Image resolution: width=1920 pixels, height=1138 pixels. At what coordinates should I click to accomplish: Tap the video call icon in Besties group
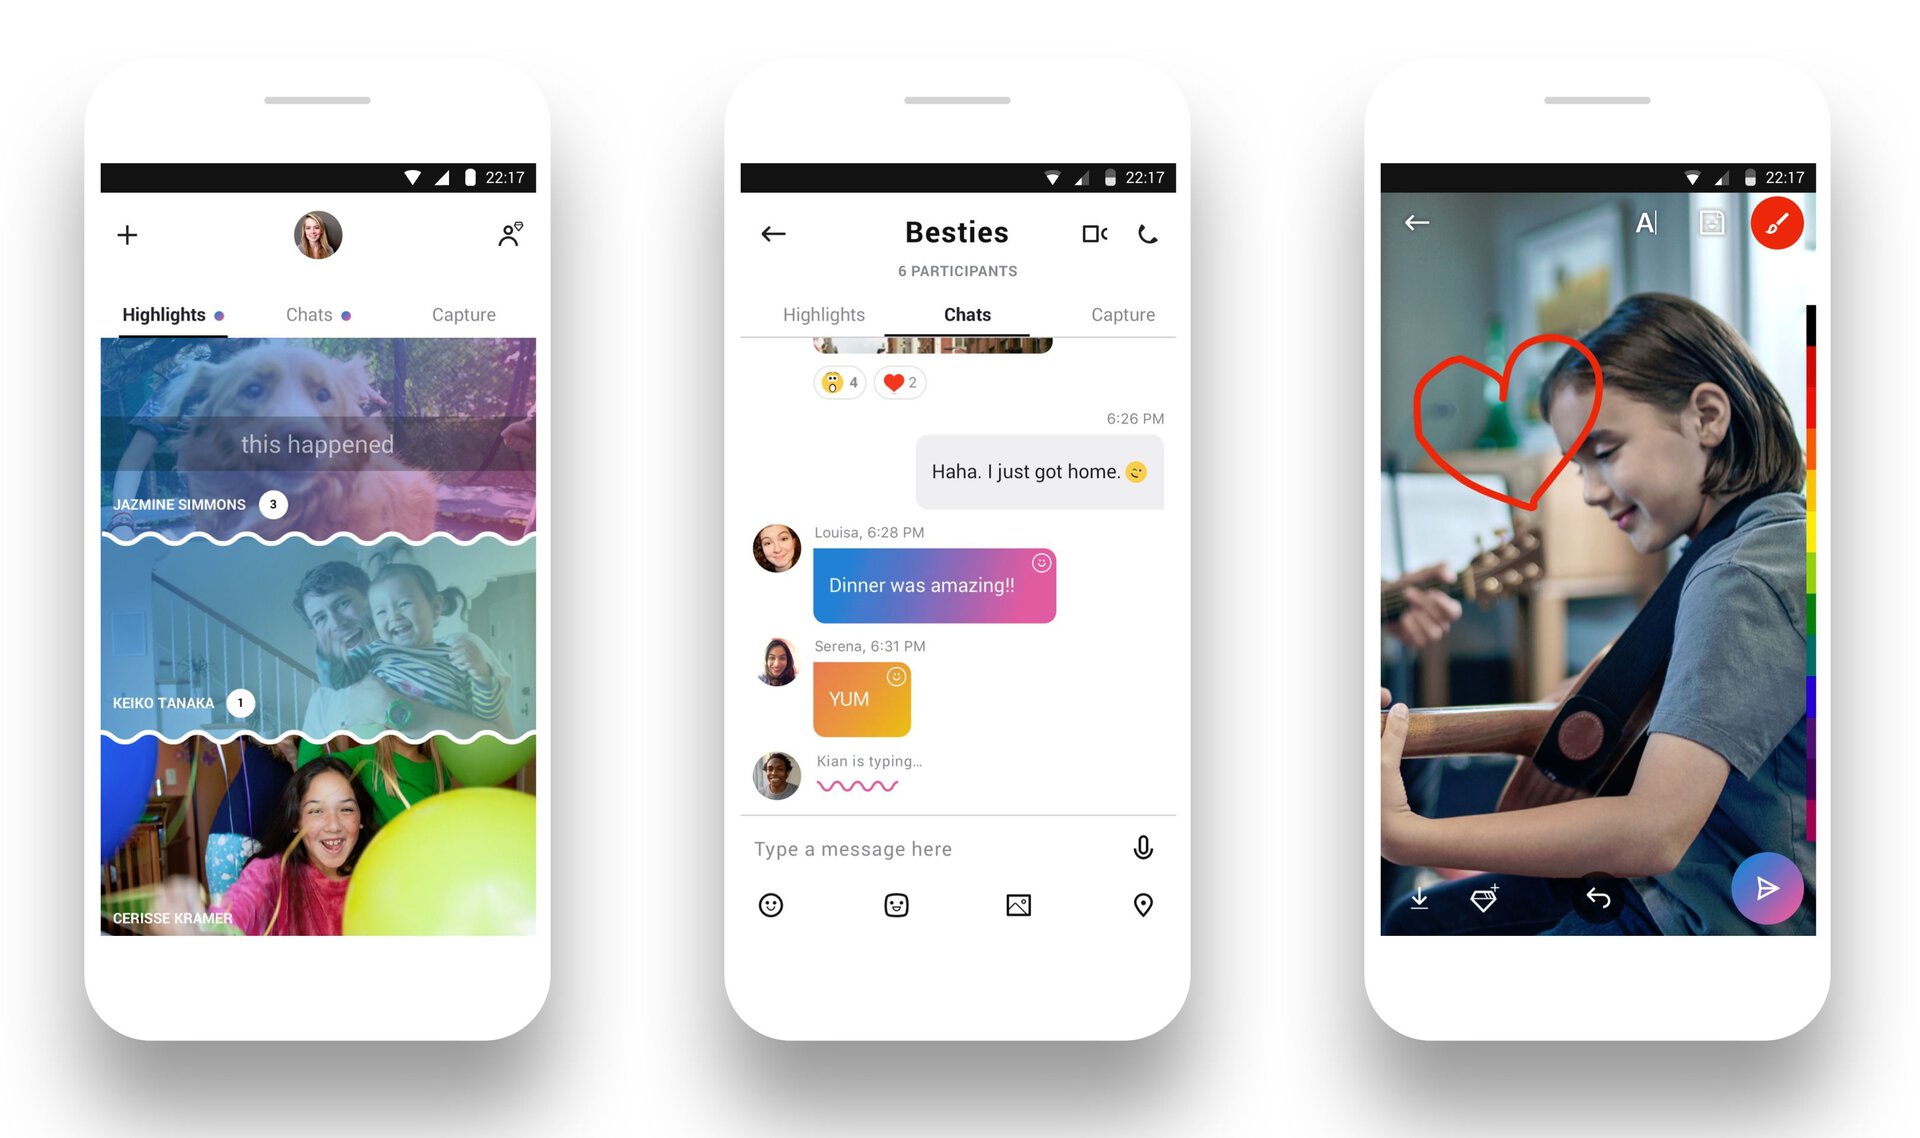tap(1094, 233)
